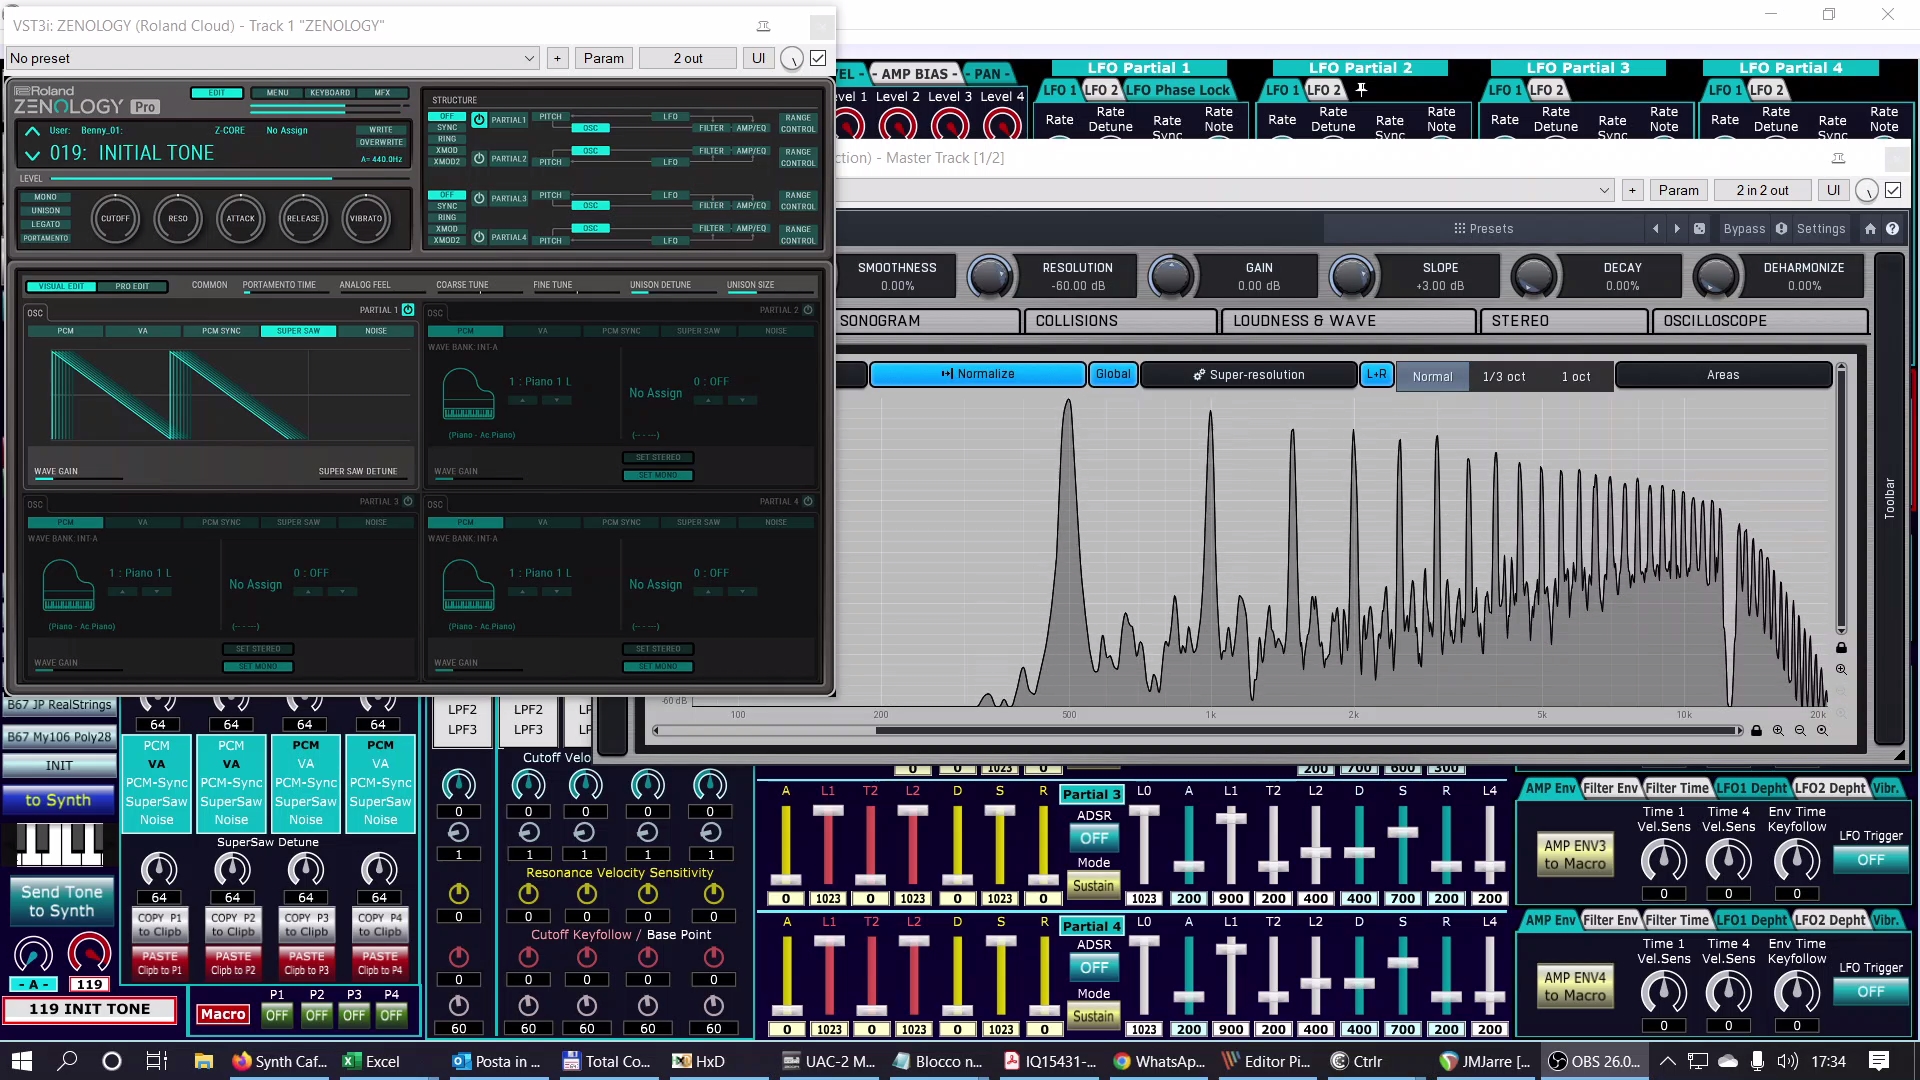The height and width of the screenshot is (1080, 1920).
Task: Open analyzer help with the question mark icon
Action: point(1893,228)
